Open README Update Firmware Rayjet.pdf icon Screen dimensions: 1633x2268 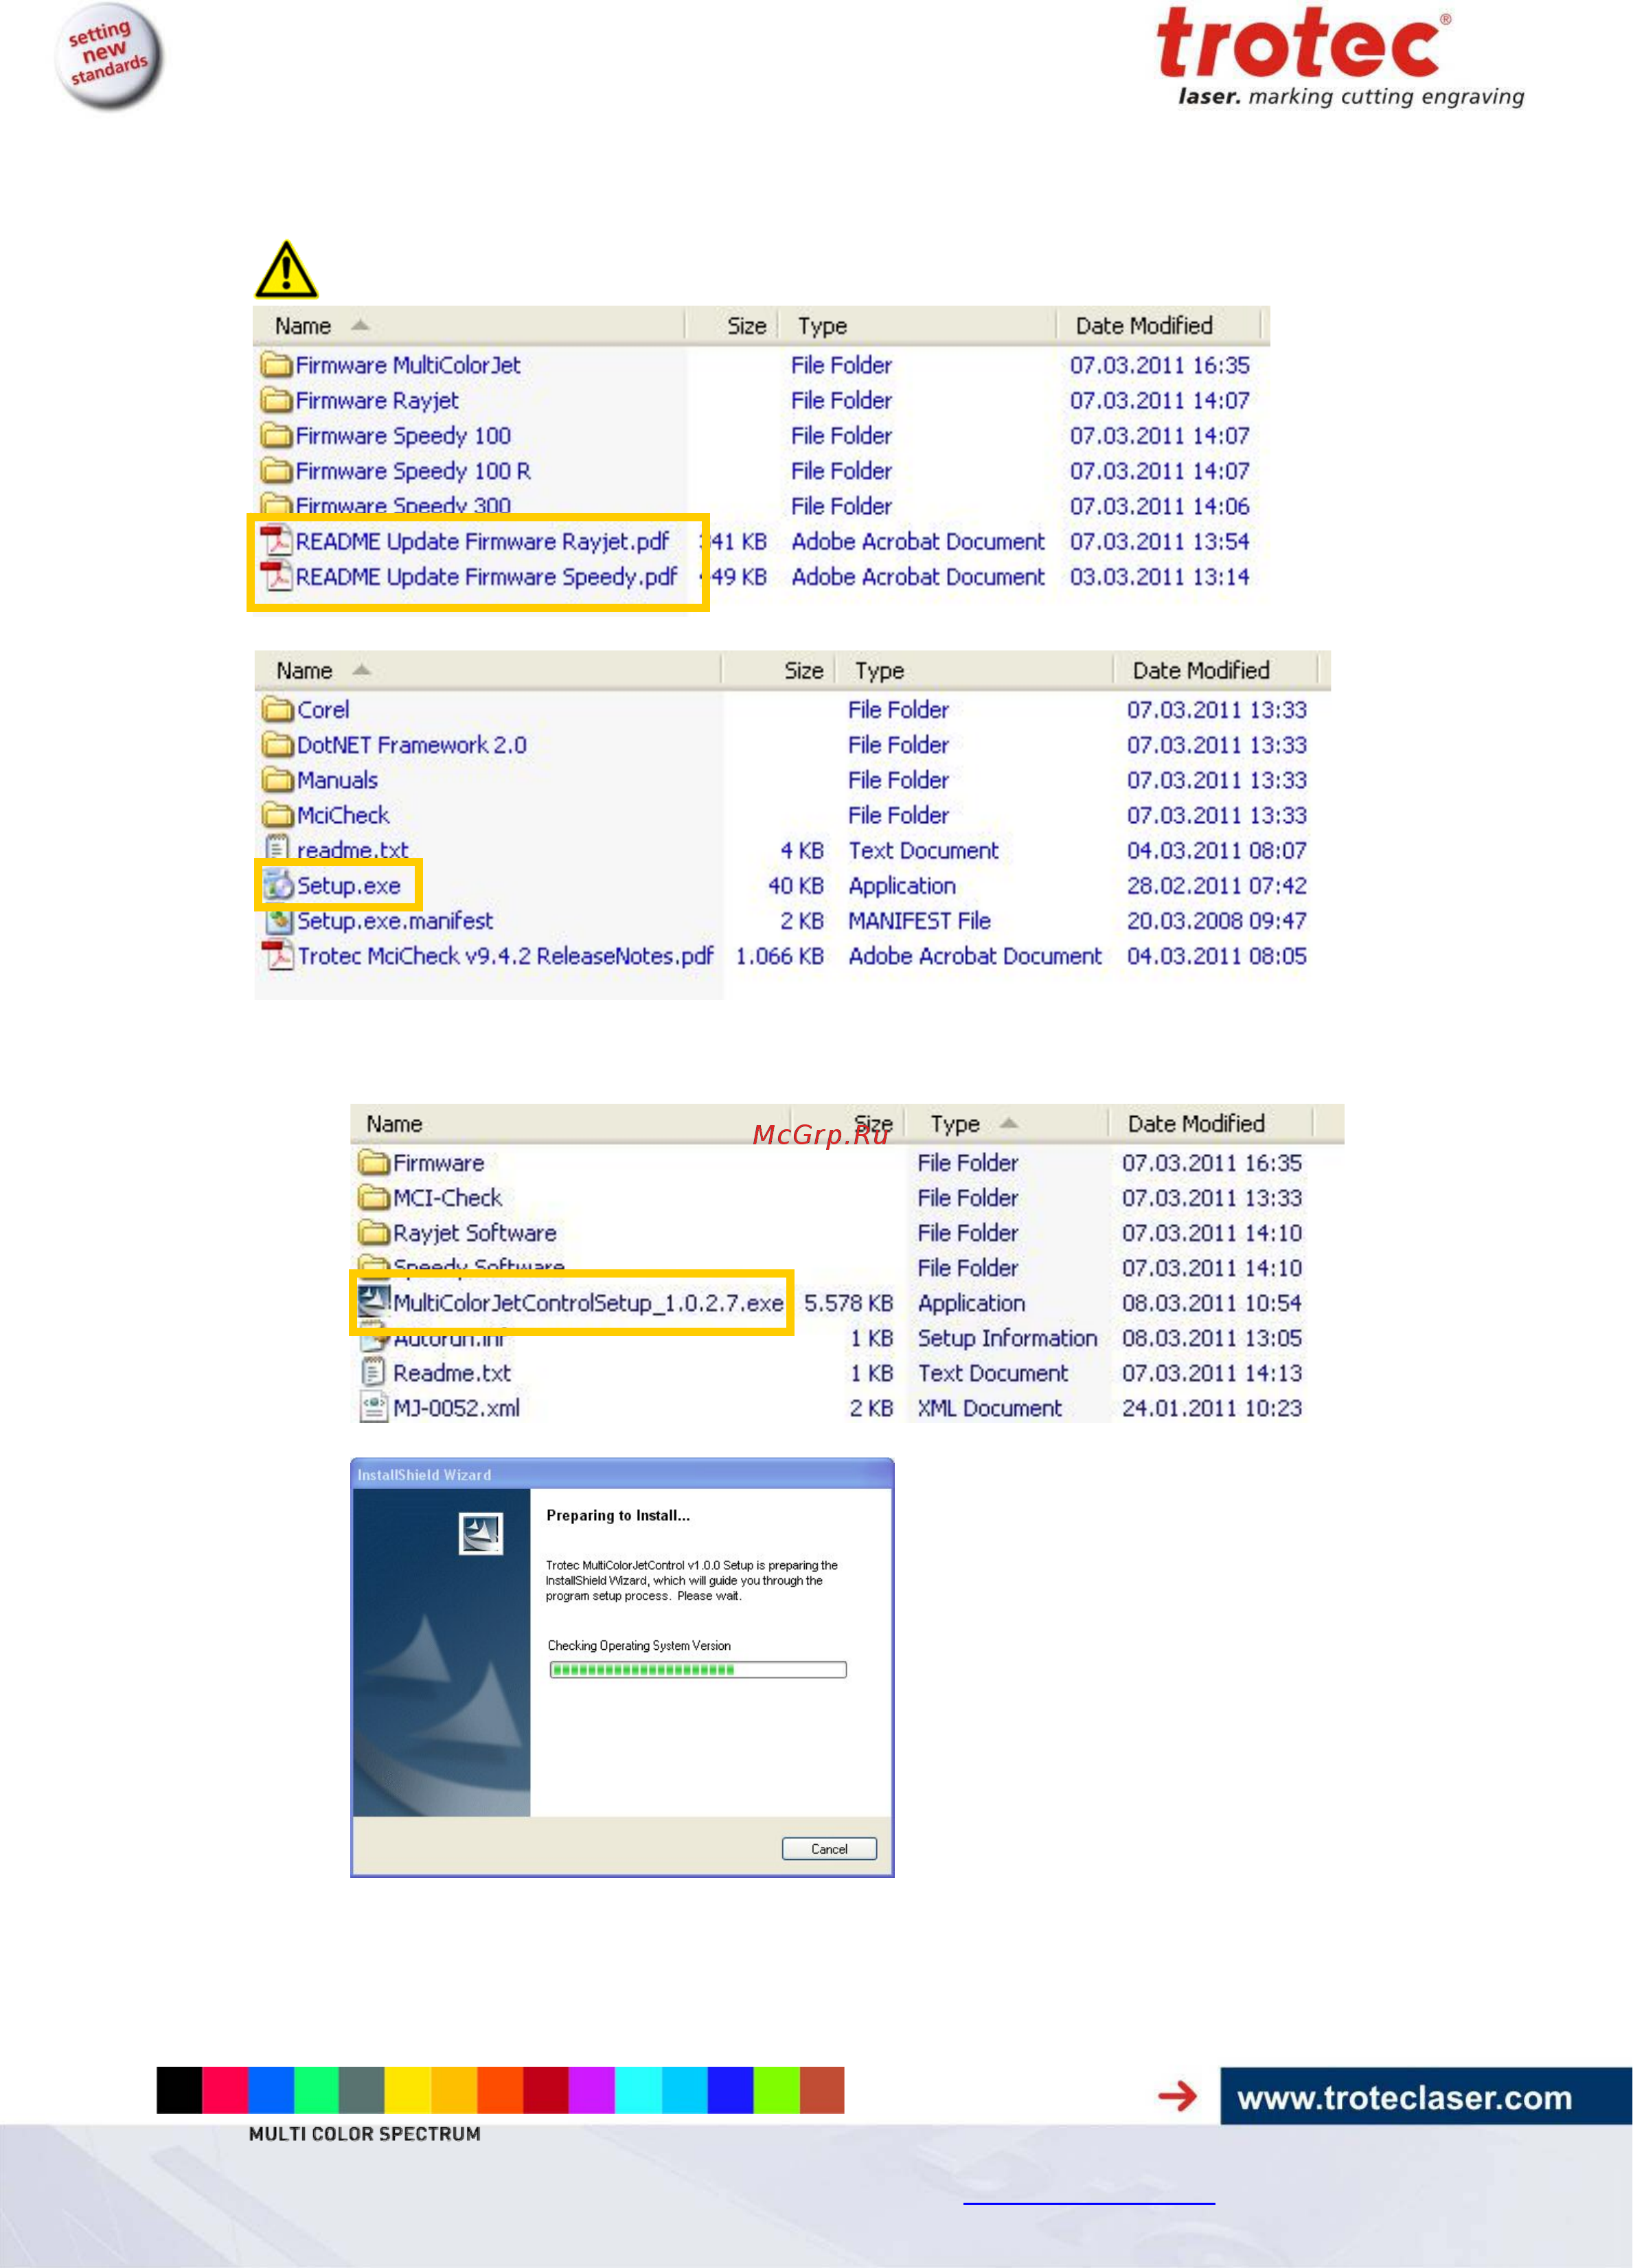276,541
